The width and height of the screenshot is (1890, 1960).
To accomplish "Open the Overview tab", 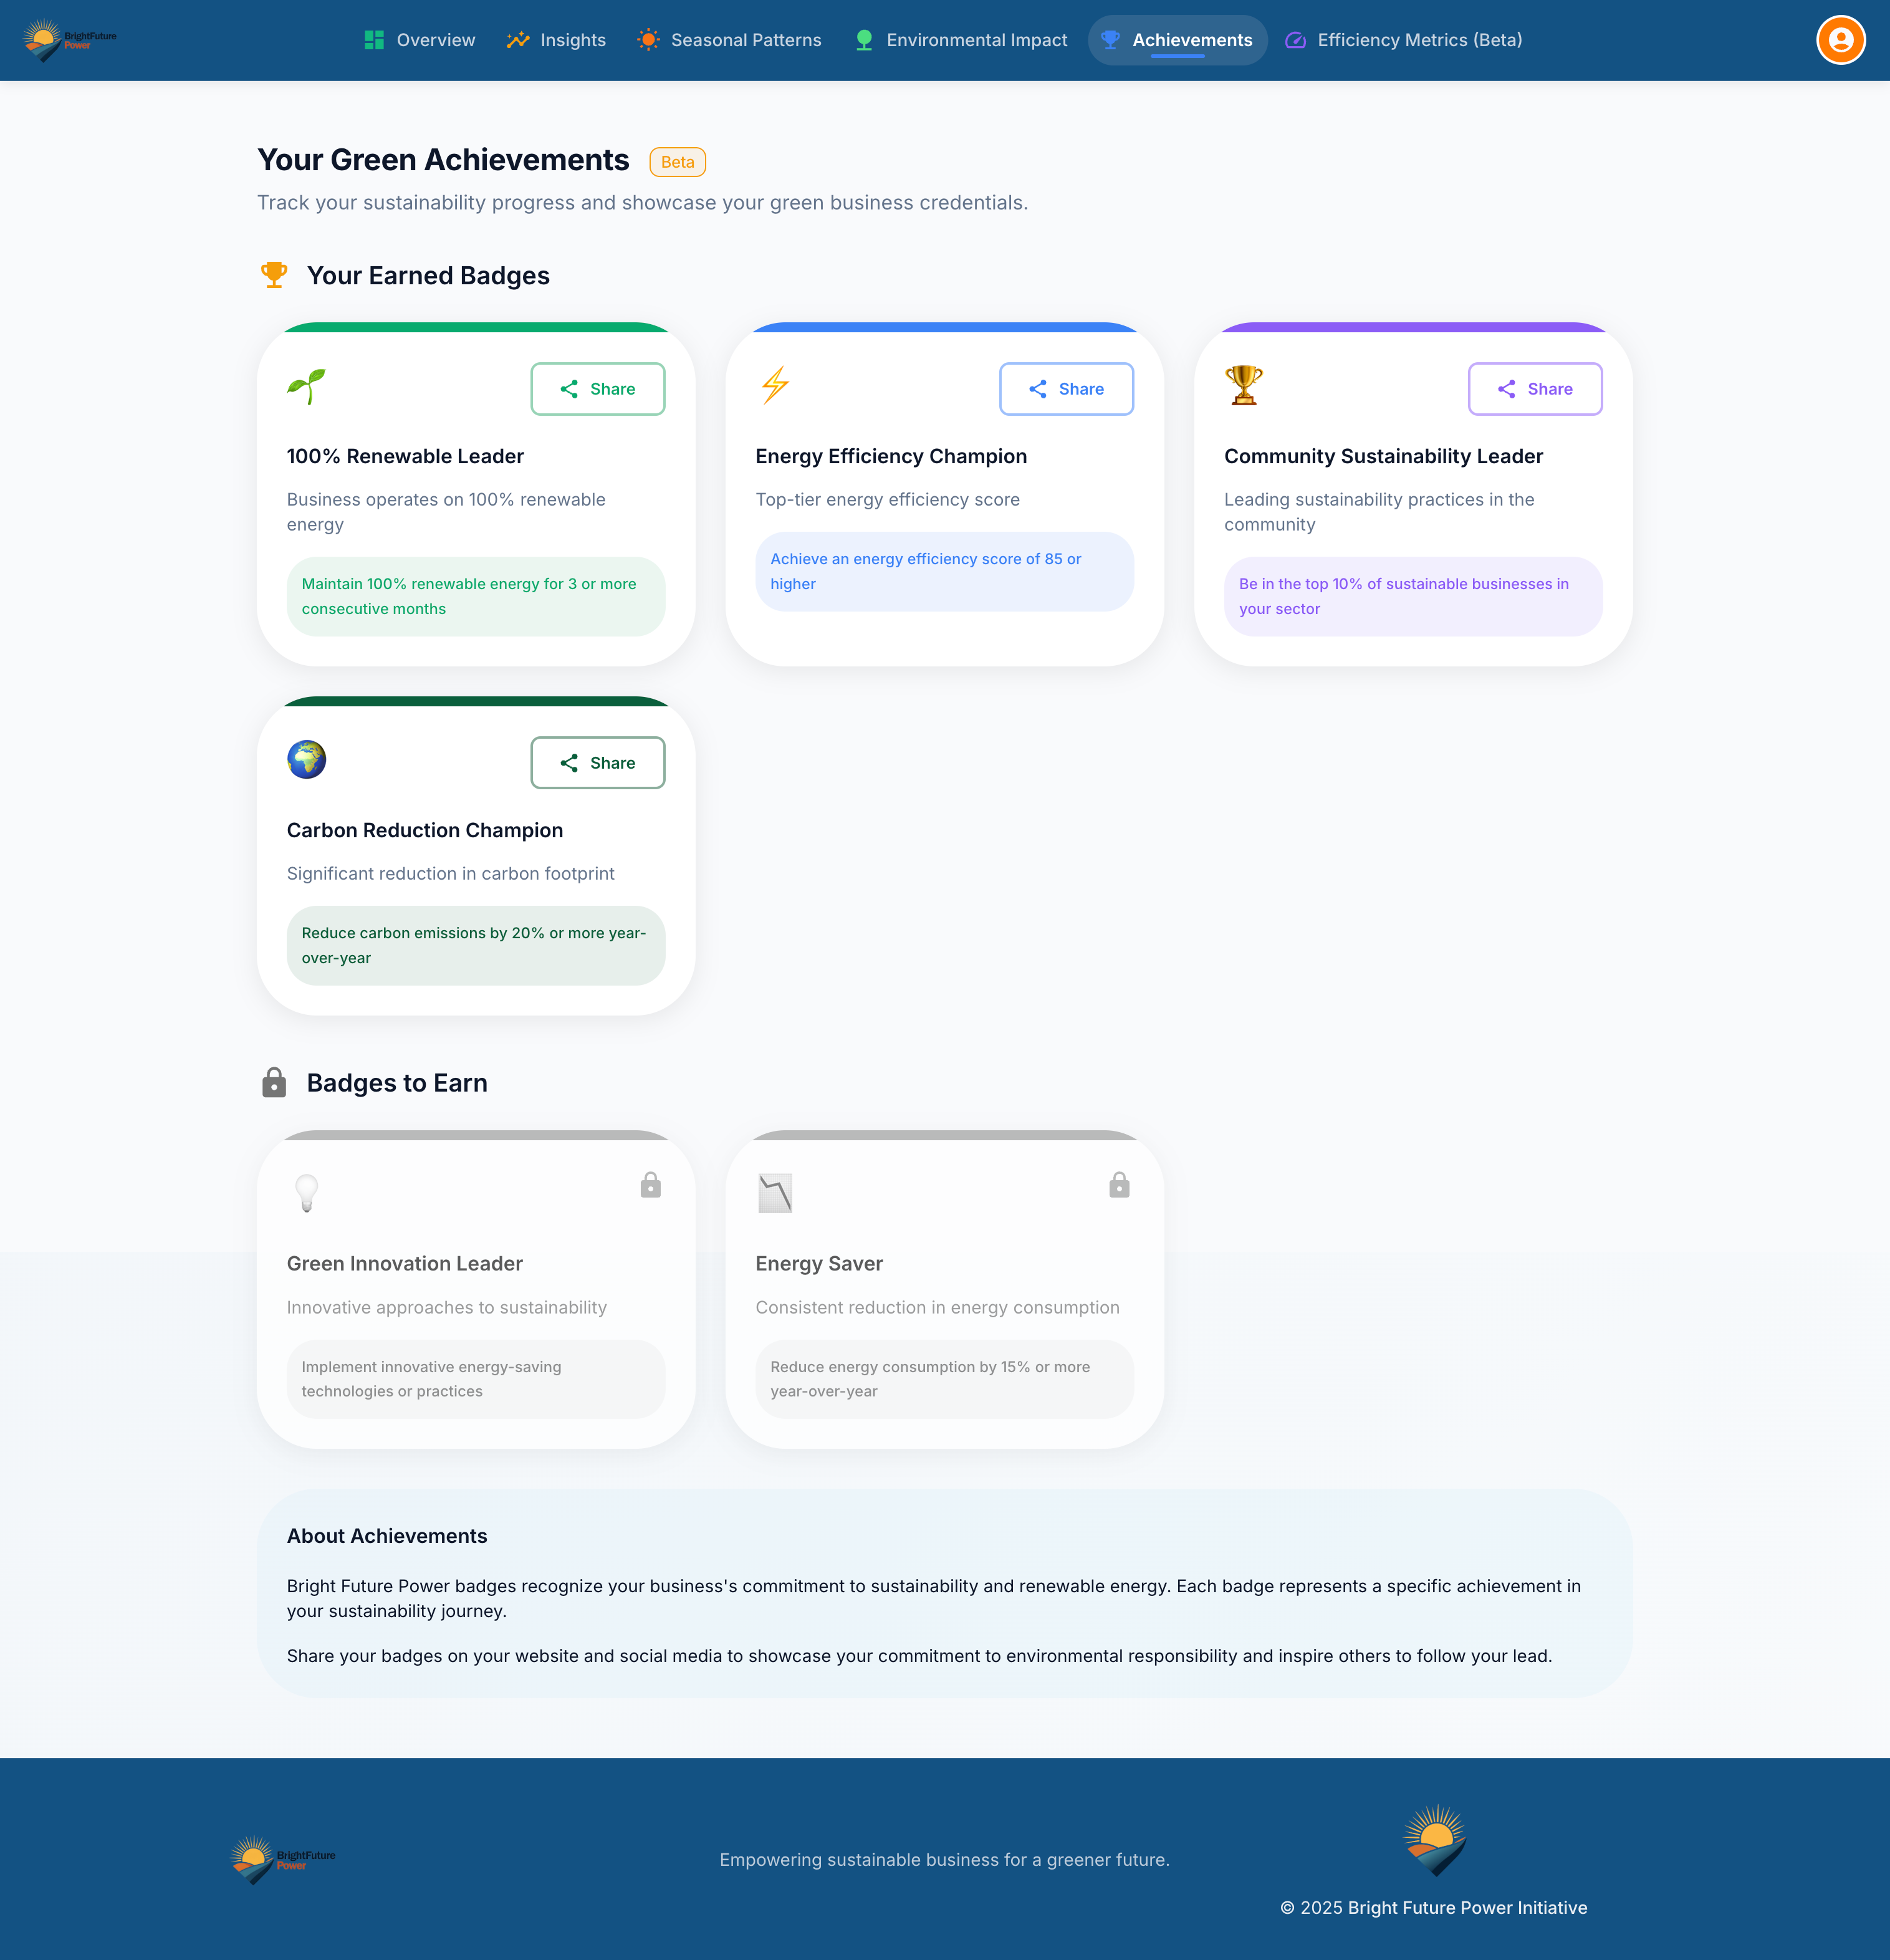I will [420, 40].
